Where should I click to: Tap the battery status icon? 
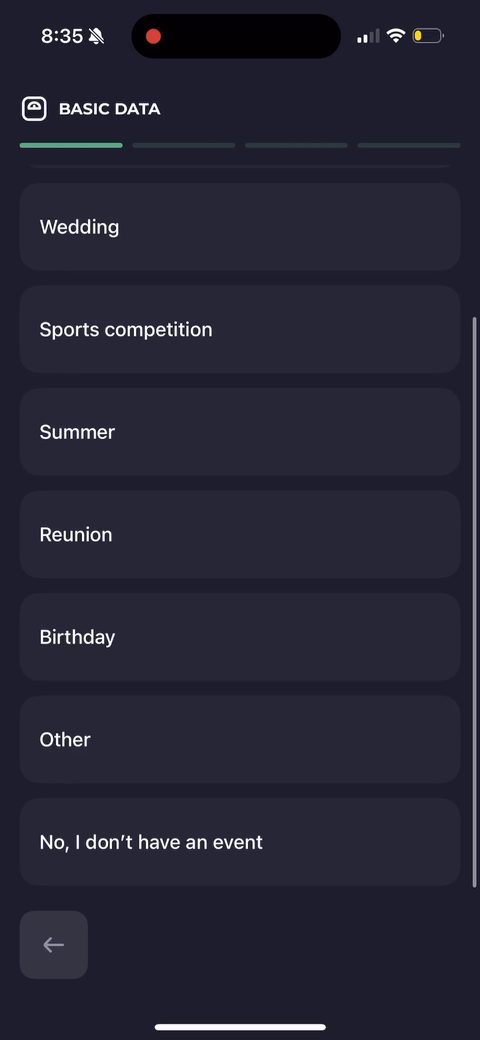(x=428, y=36)
